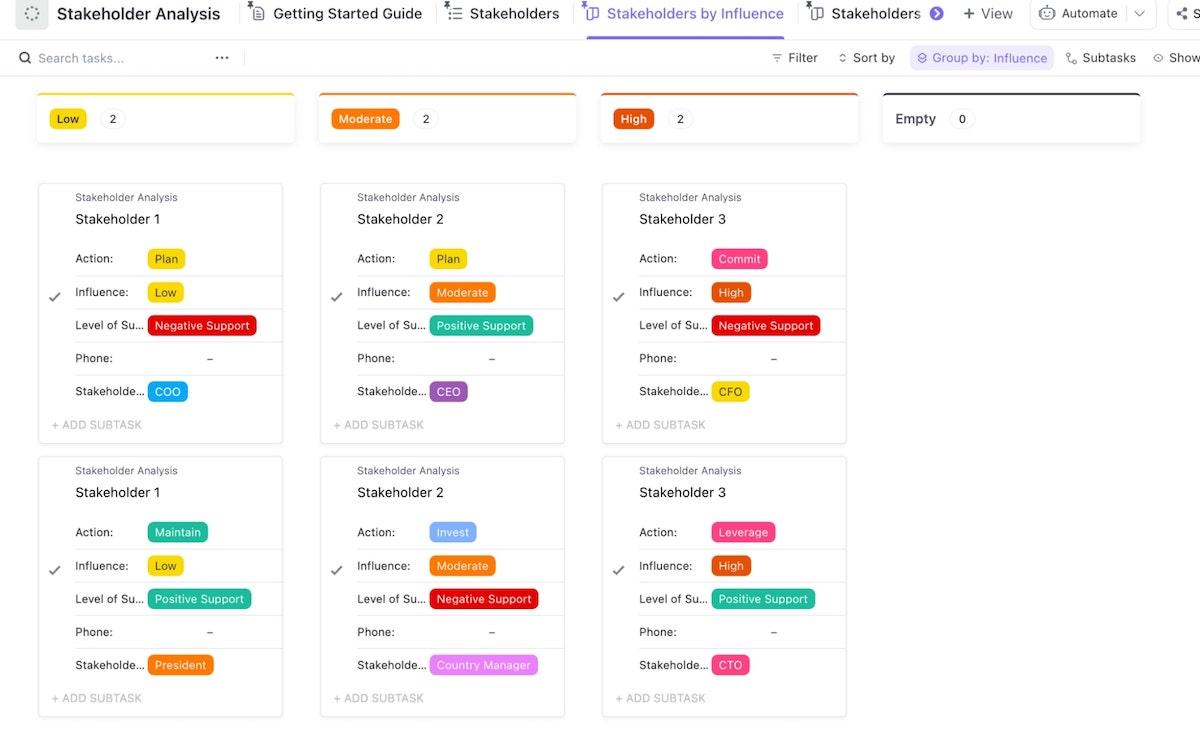Viewport: 1200px width, 740px height.
Task: Mark top Stakeholder 1 card complete
Action: [55, 297]
